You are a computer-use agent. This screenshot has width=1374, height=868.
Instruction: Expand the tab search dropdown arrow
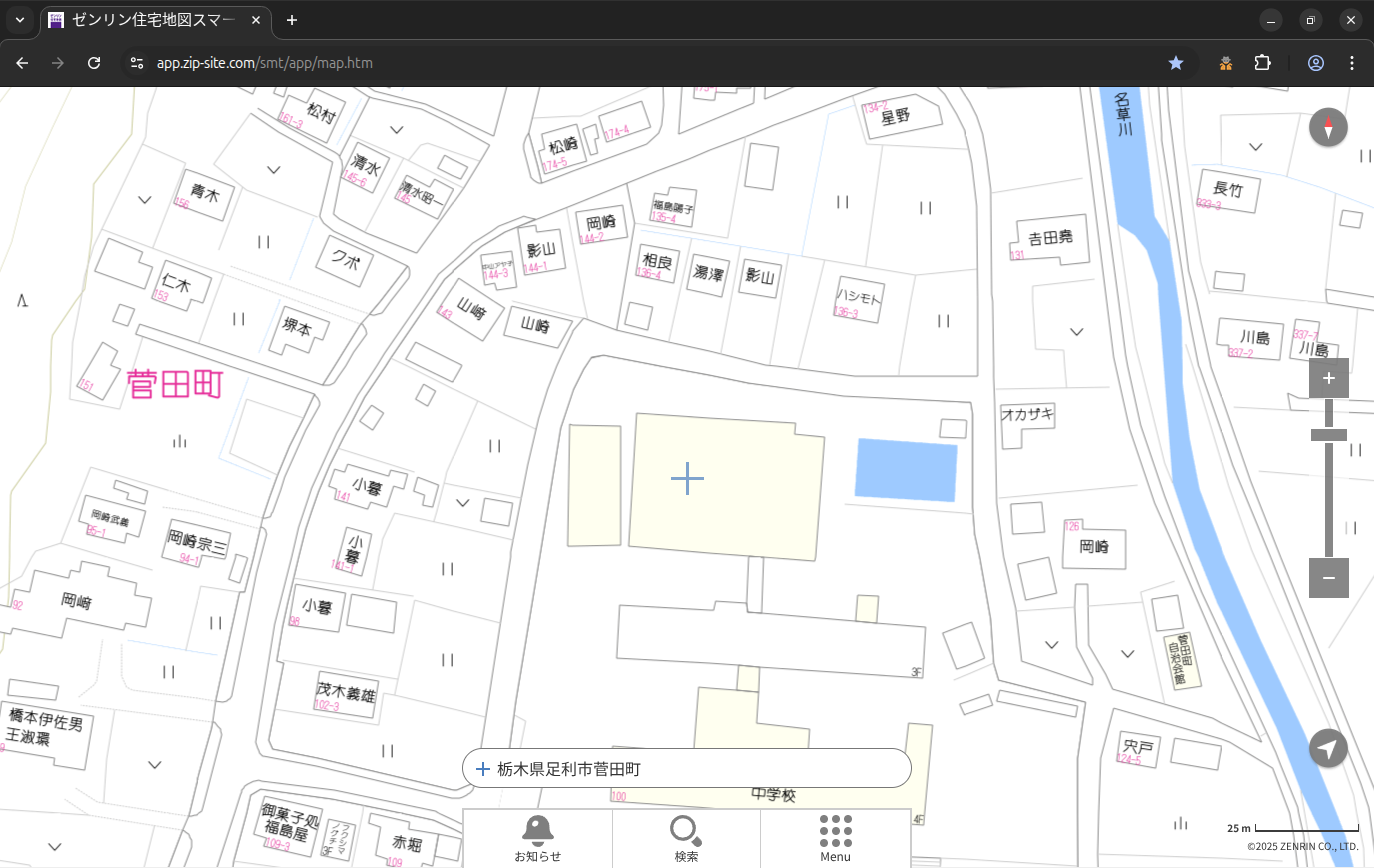point(19,20)
